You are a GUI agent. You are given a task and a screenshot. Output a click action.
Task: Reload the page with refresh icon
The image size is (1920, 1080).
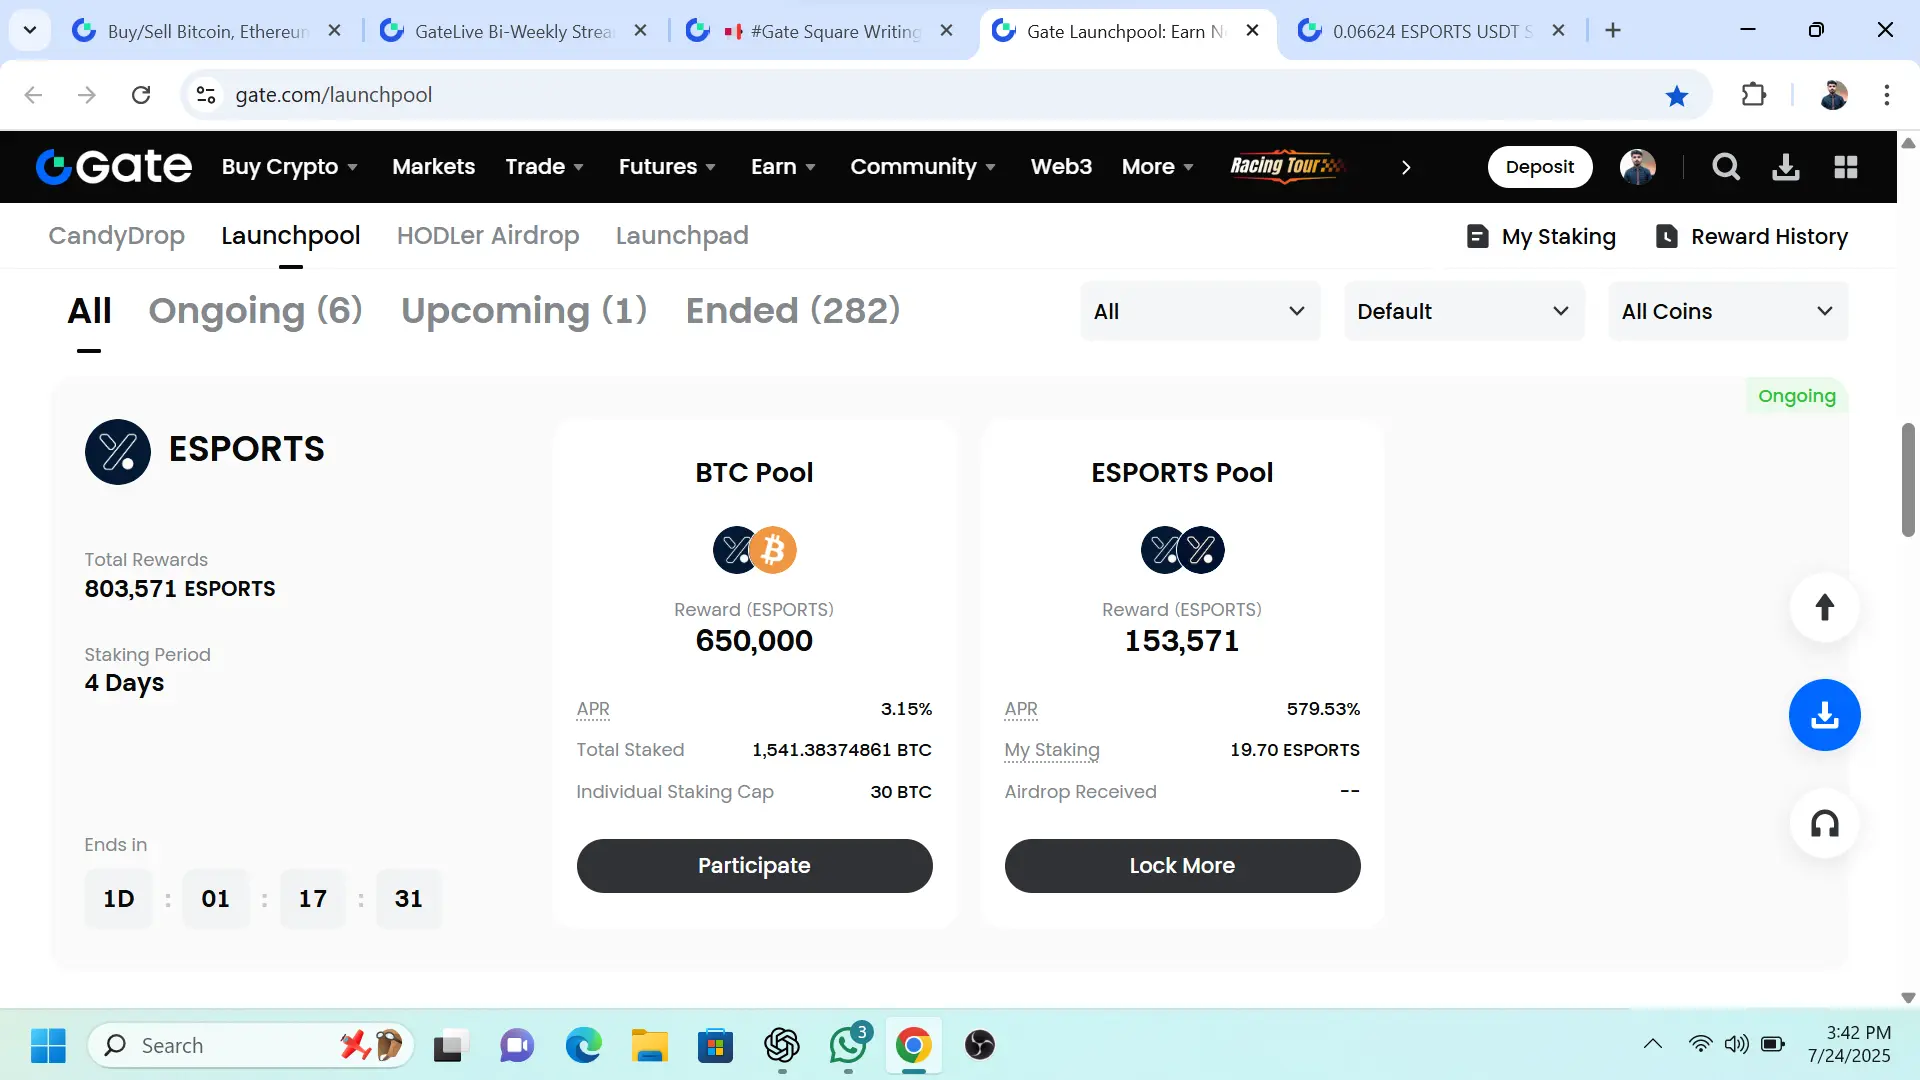coord(141,95)
